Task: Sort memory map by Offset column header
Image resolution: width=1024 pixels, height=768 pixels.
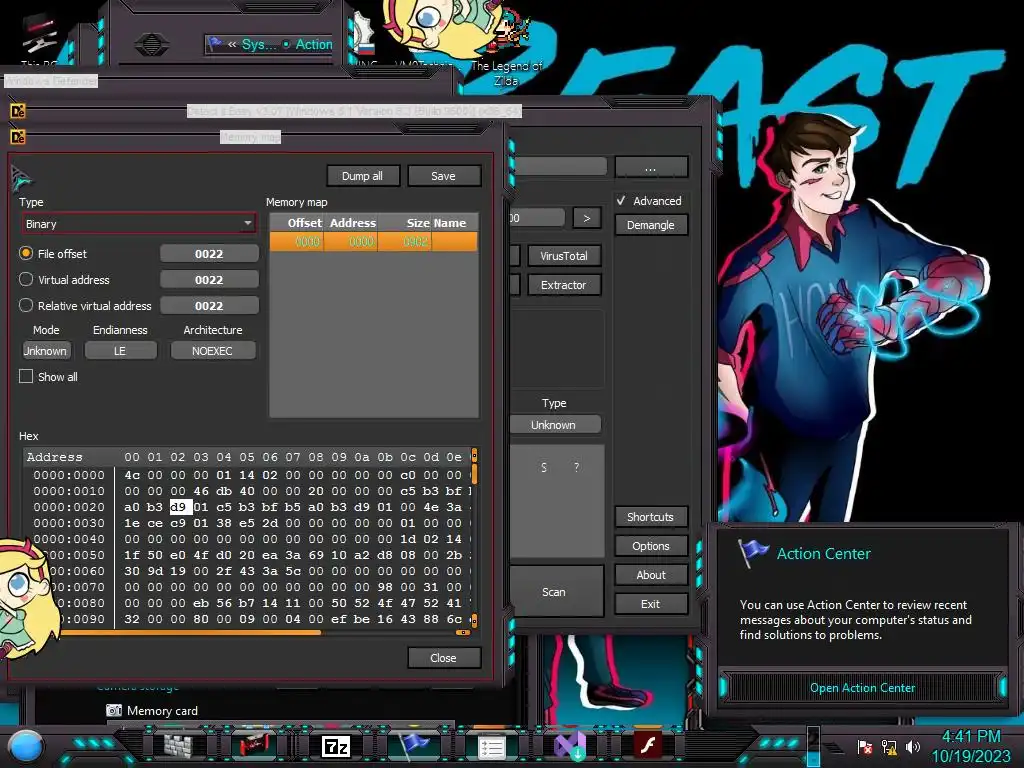Action: pyautogui.click(x=297, y=223)
